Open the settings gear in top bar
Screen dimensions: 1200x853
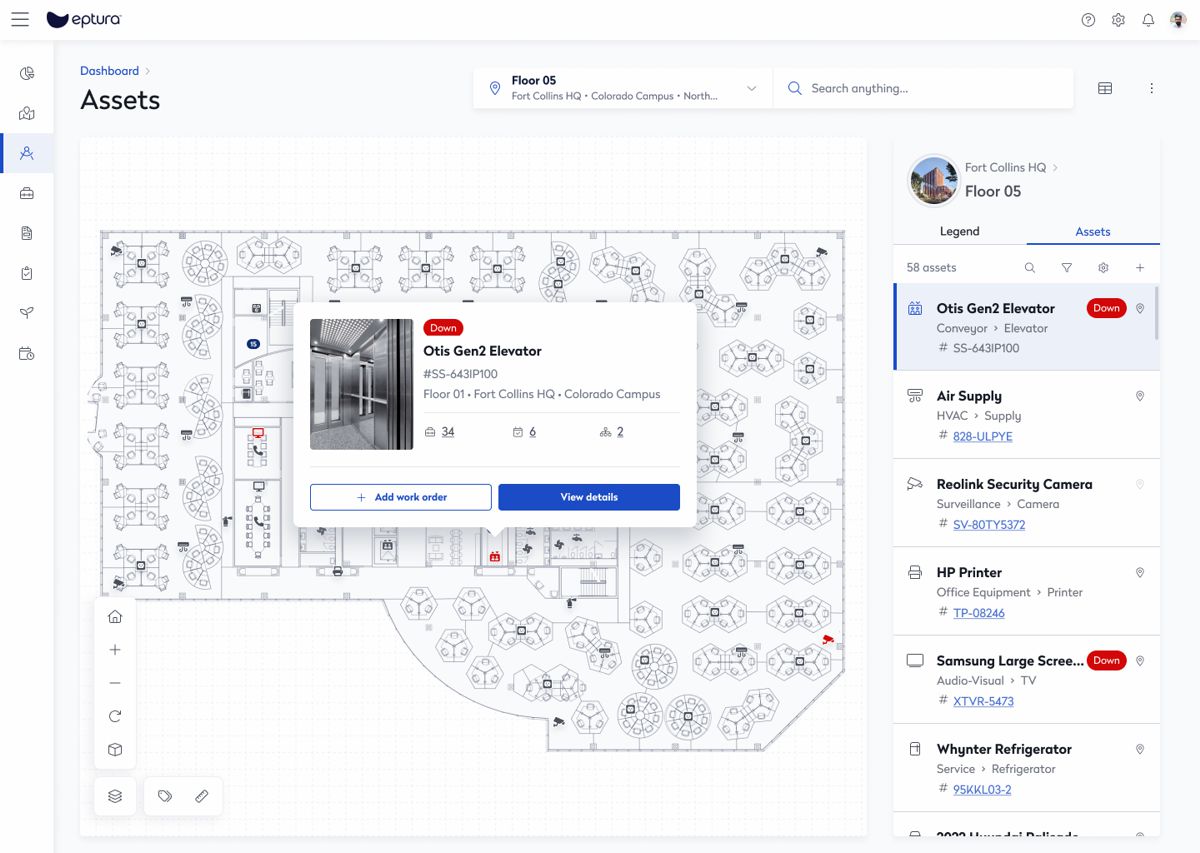tap(1118, 20)
